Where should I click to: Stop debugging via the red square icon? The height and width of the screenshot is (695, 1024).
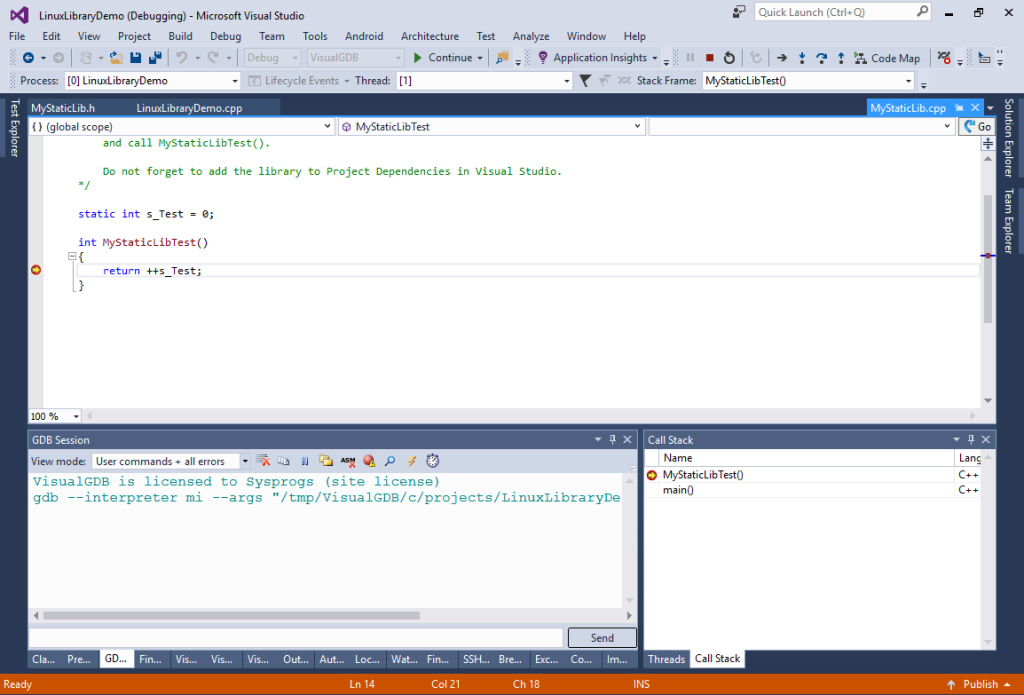(x=710, y=57)
